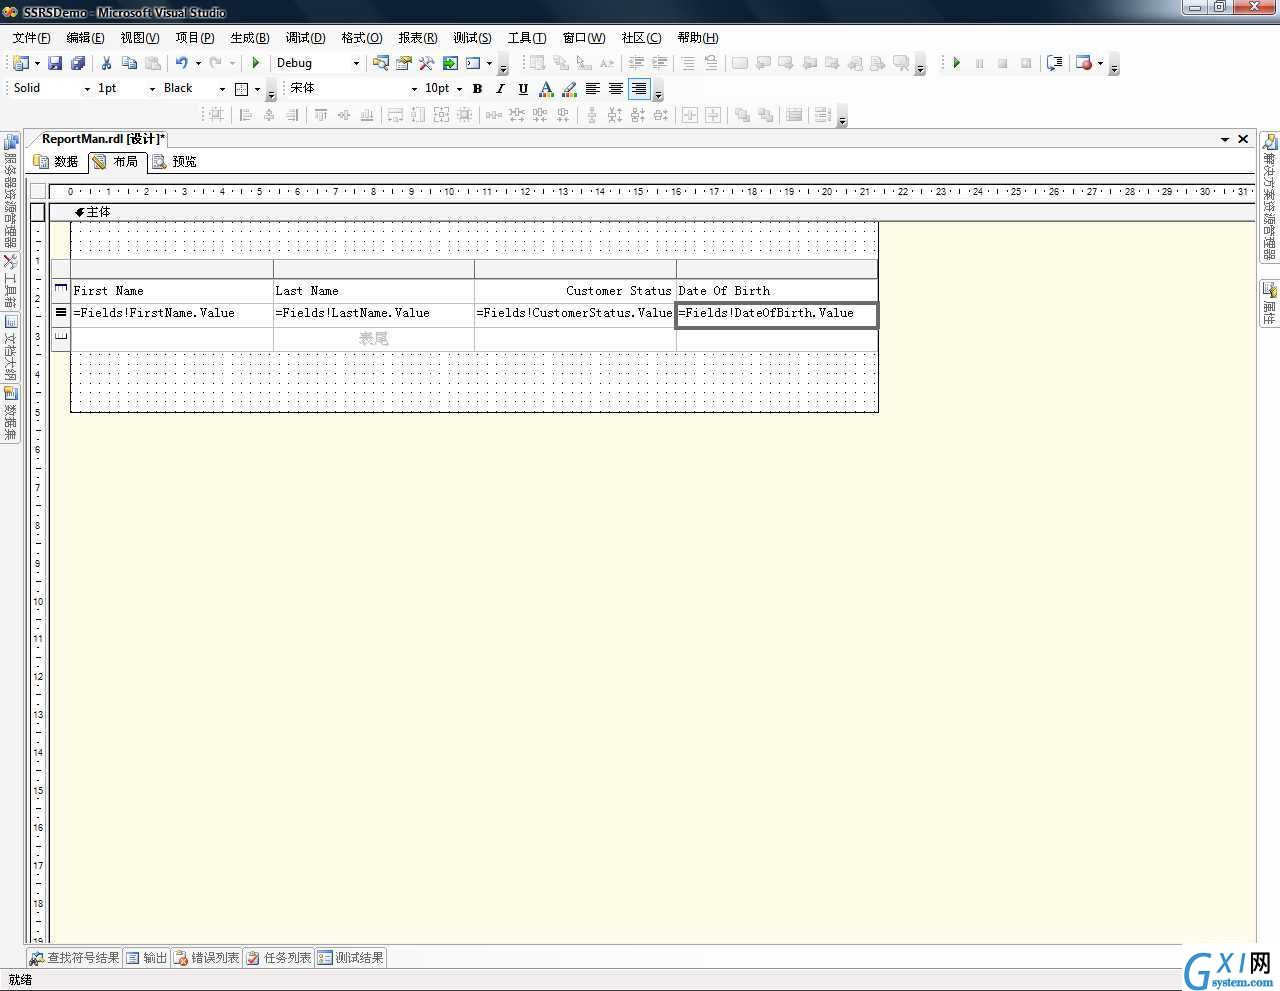Click the table header row handle icon

tap(61, 290)
